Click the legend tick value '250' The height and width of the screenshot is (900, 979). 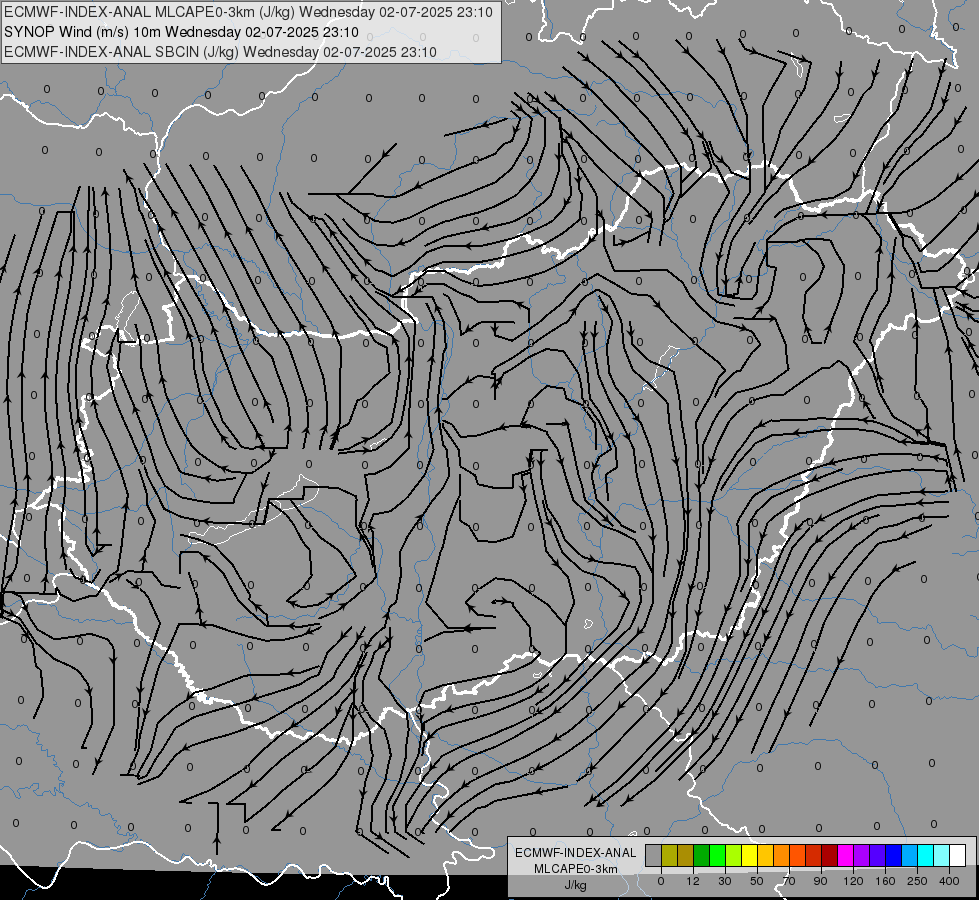click(917, 881)
